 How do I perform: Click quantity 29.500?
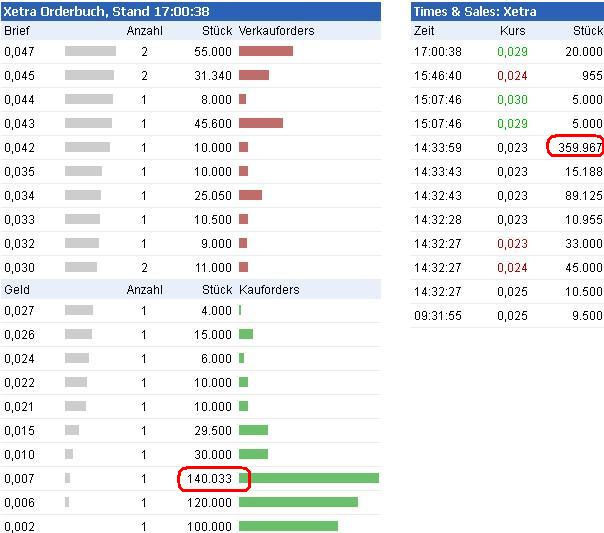(x=213, y=430)
